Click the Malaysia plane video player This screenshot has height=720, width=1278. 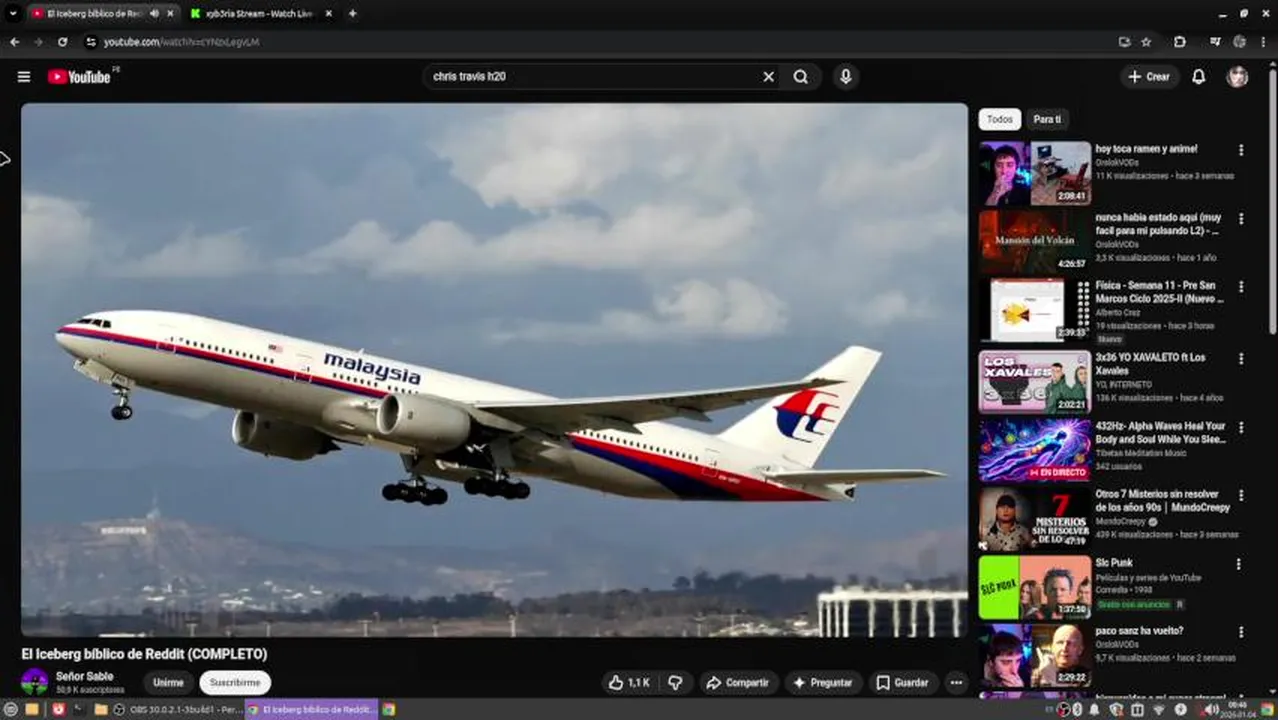495,370
